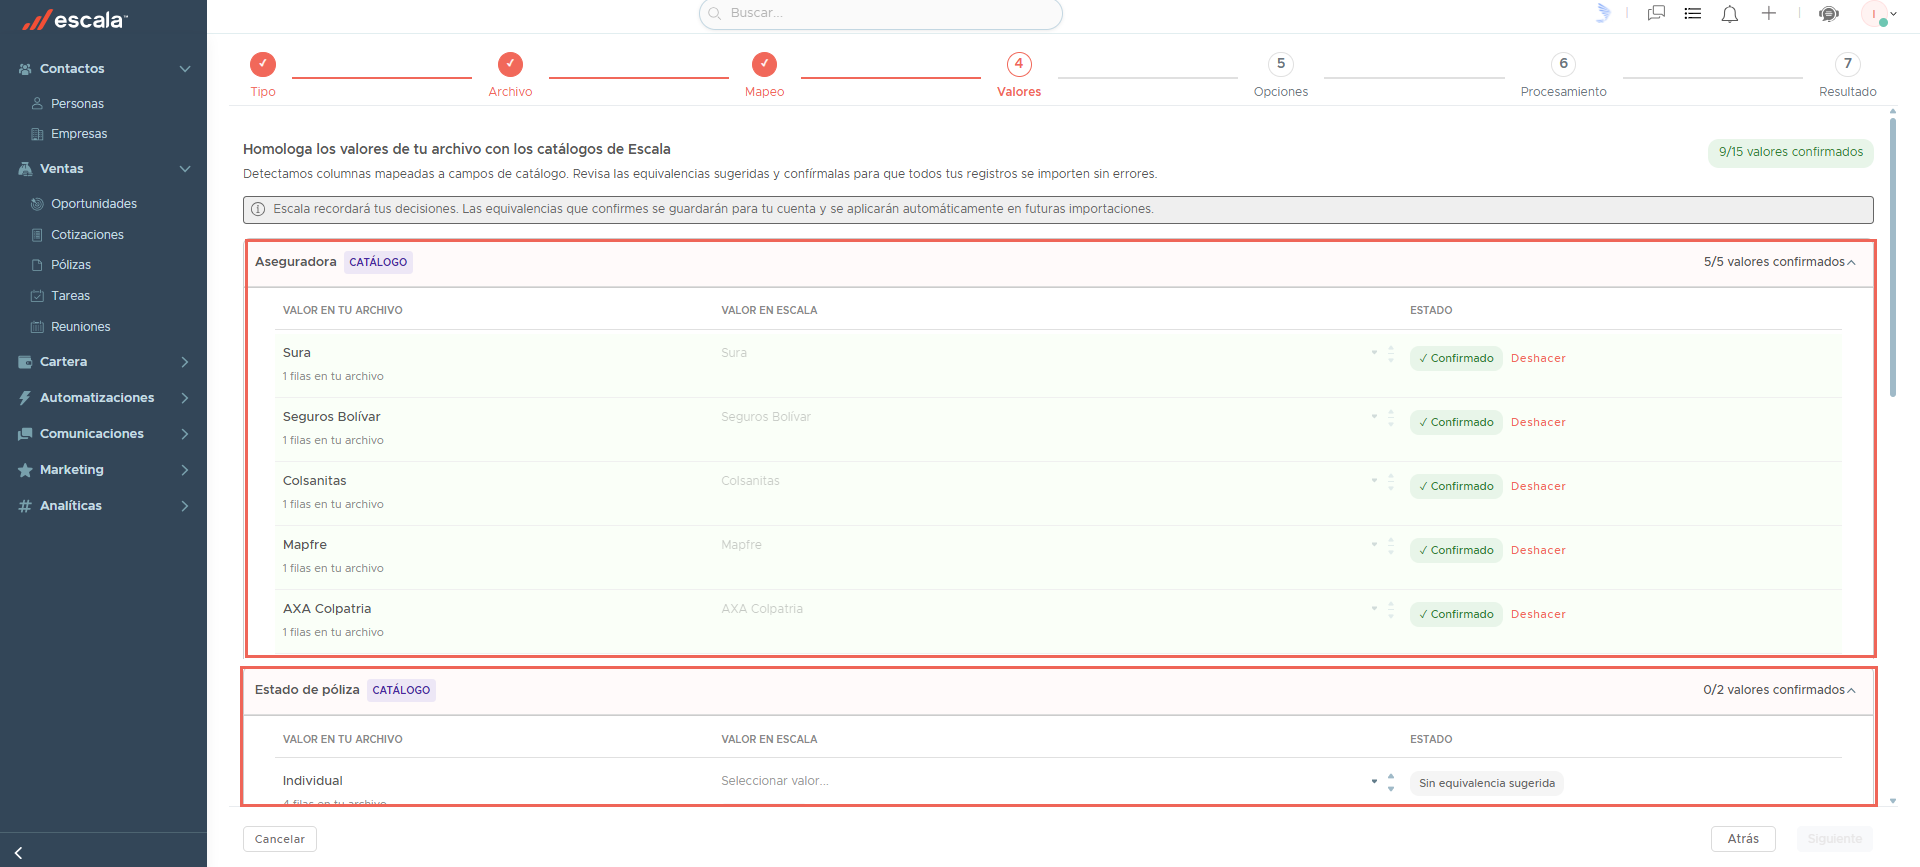Click the Reuniones calendar icon

[37, 327]
